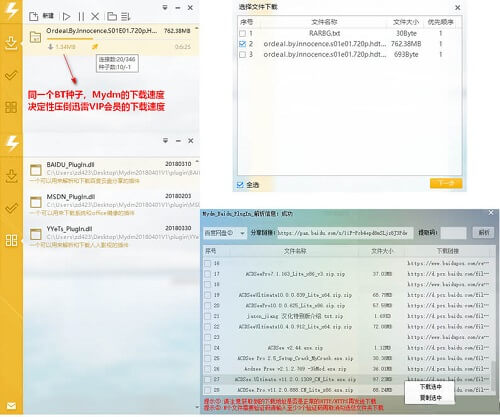Select BAIDU_Plugin.dll plugin row
Image resolution: width=500 pixels, height=417 pixels.
tap(112, 173)
